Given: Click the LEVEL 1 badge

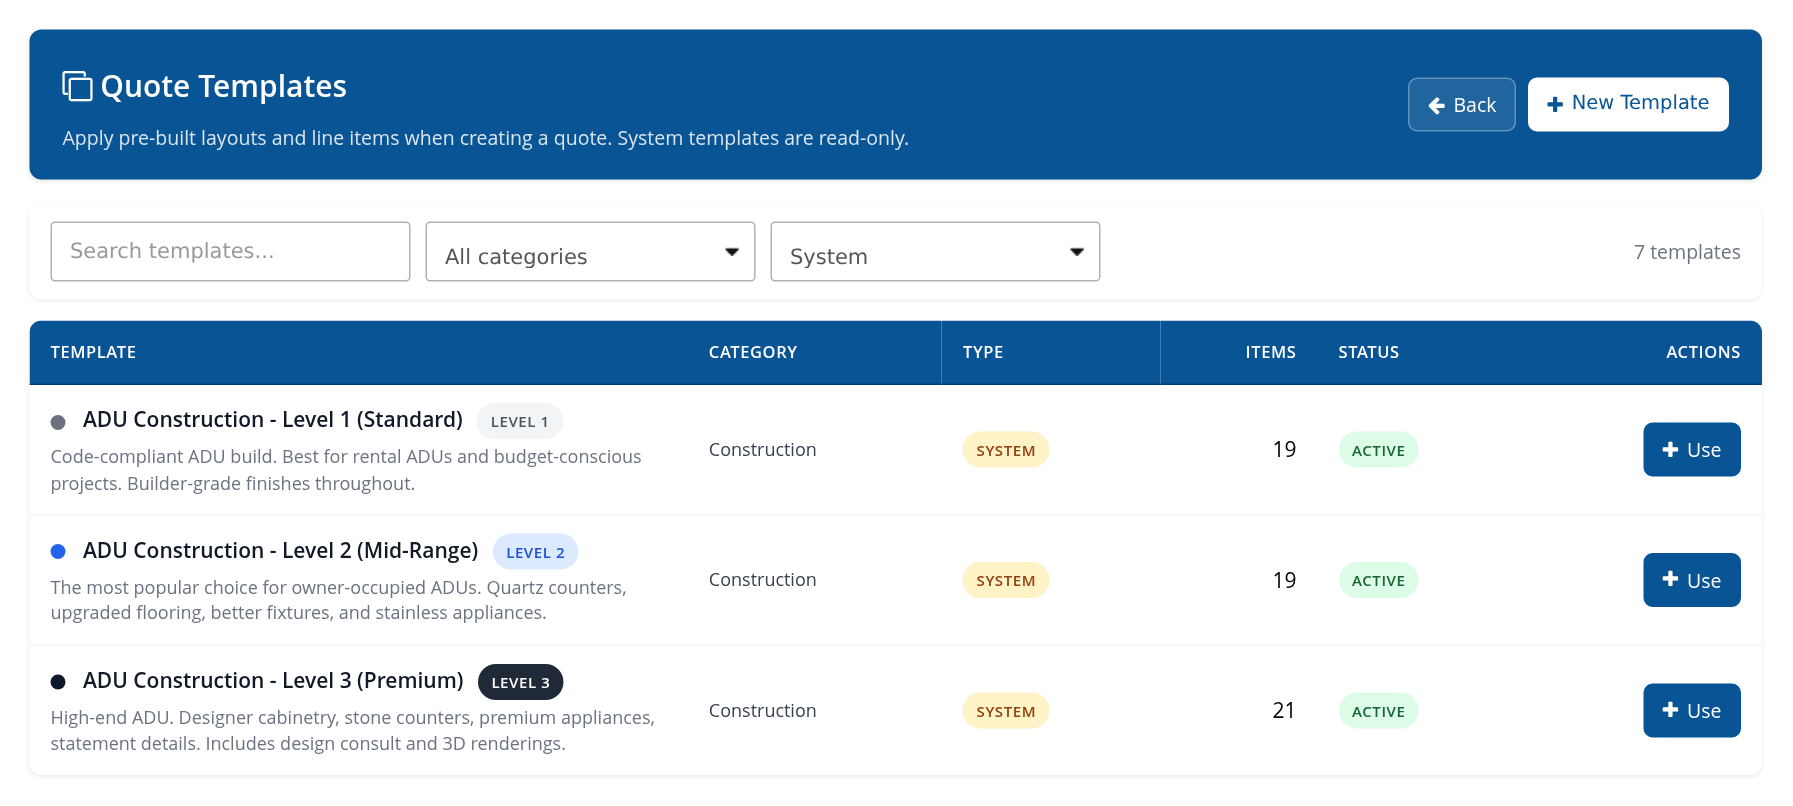Looking at the screenshot, I should pyautogui.click(x=519, y=421).
